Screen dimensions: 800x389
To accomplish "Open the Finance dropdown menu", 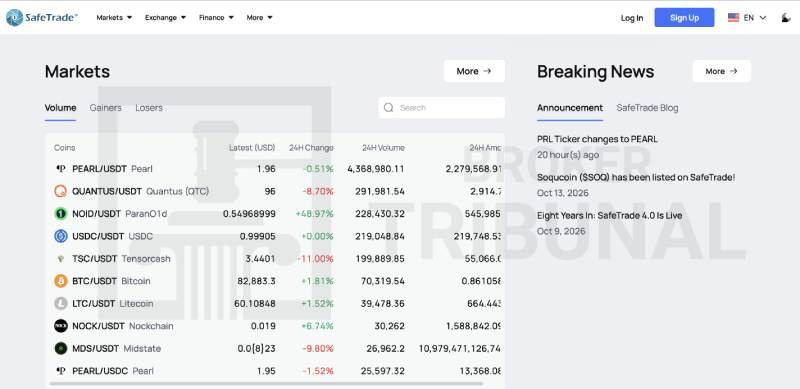I will (216, 17).
